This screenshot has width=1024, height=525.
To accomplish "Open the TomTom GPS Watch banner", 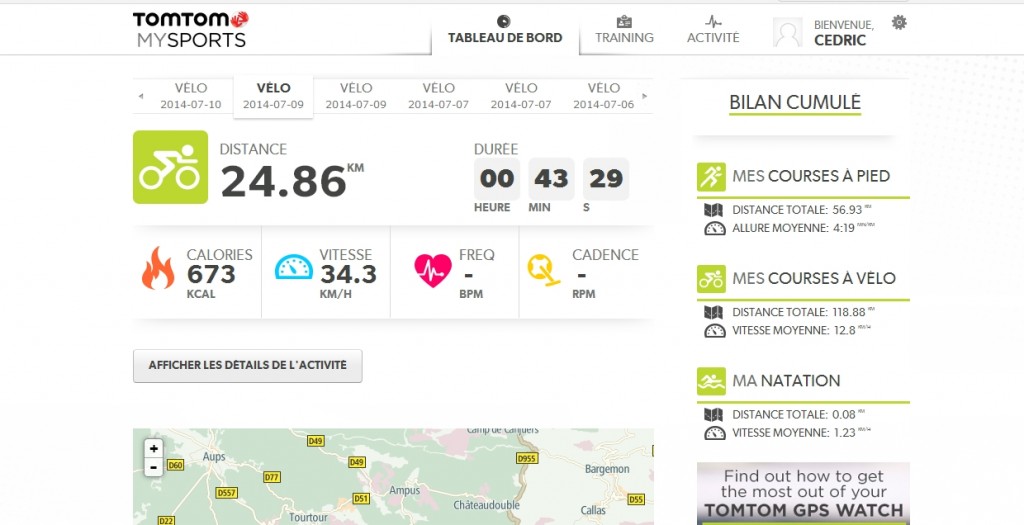I will [803, 494].
